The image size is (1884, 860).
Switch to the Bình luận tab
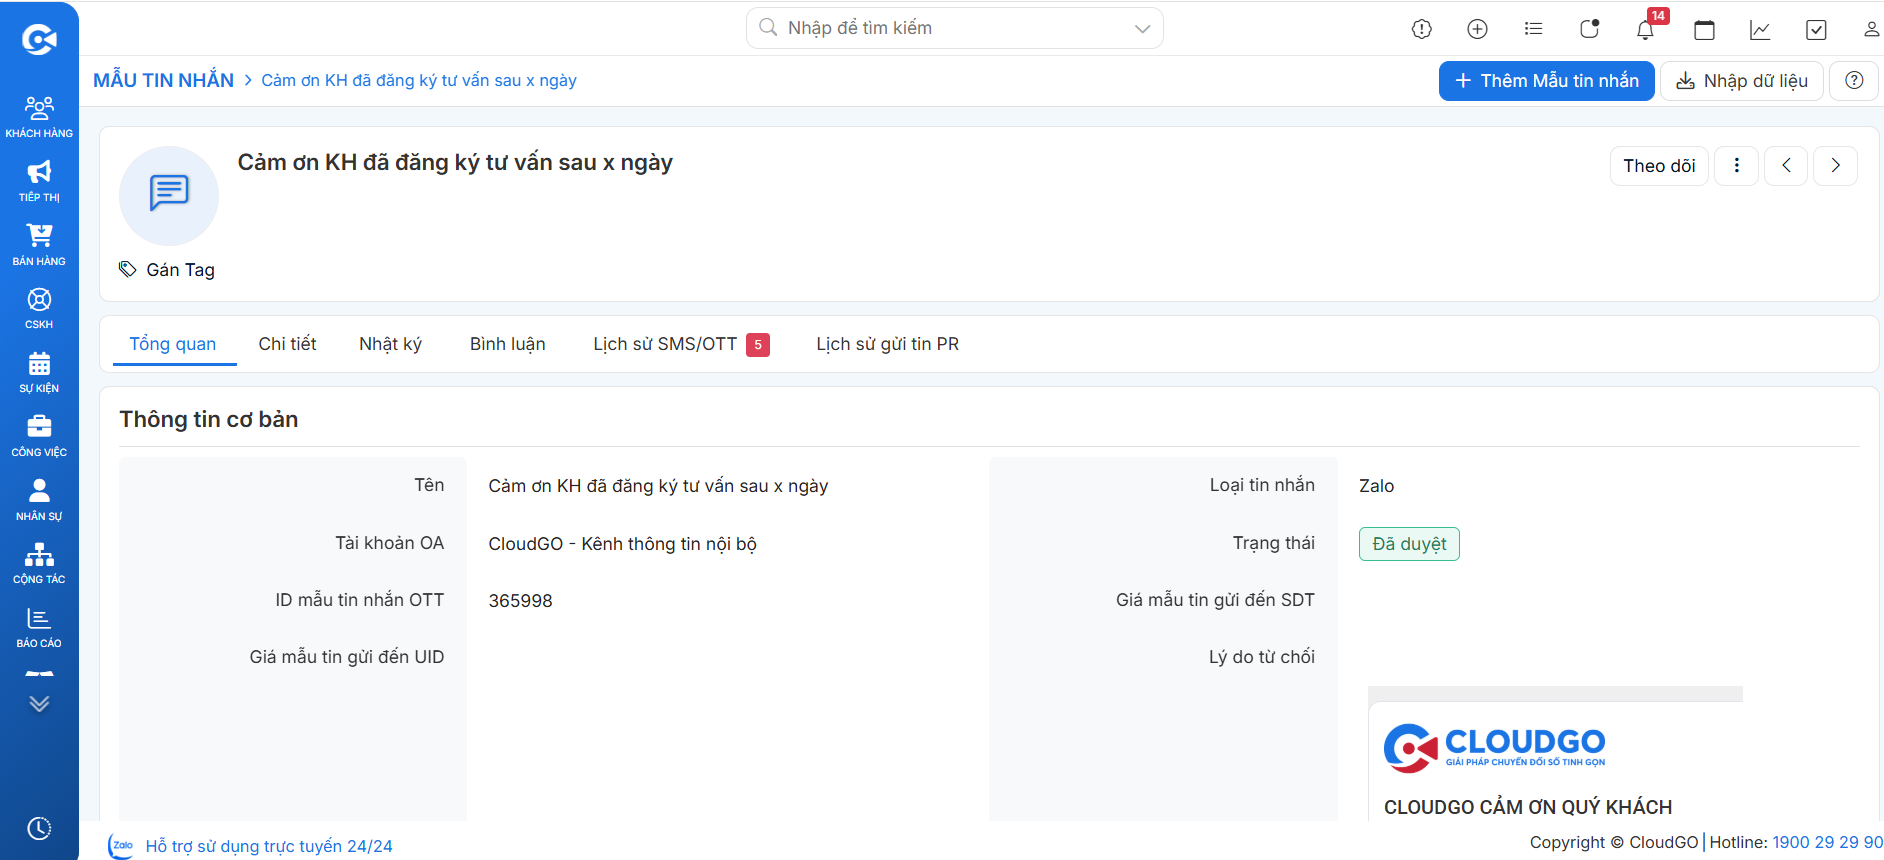[508, 344]
